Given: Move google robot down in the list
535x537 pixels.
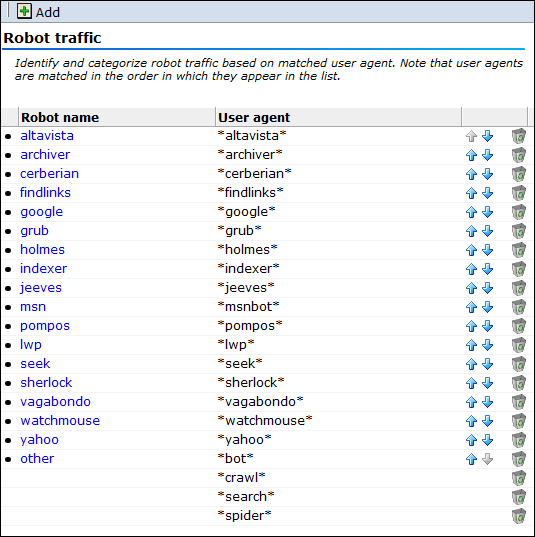Looking at the screenshot, I should tap(487, 212).
